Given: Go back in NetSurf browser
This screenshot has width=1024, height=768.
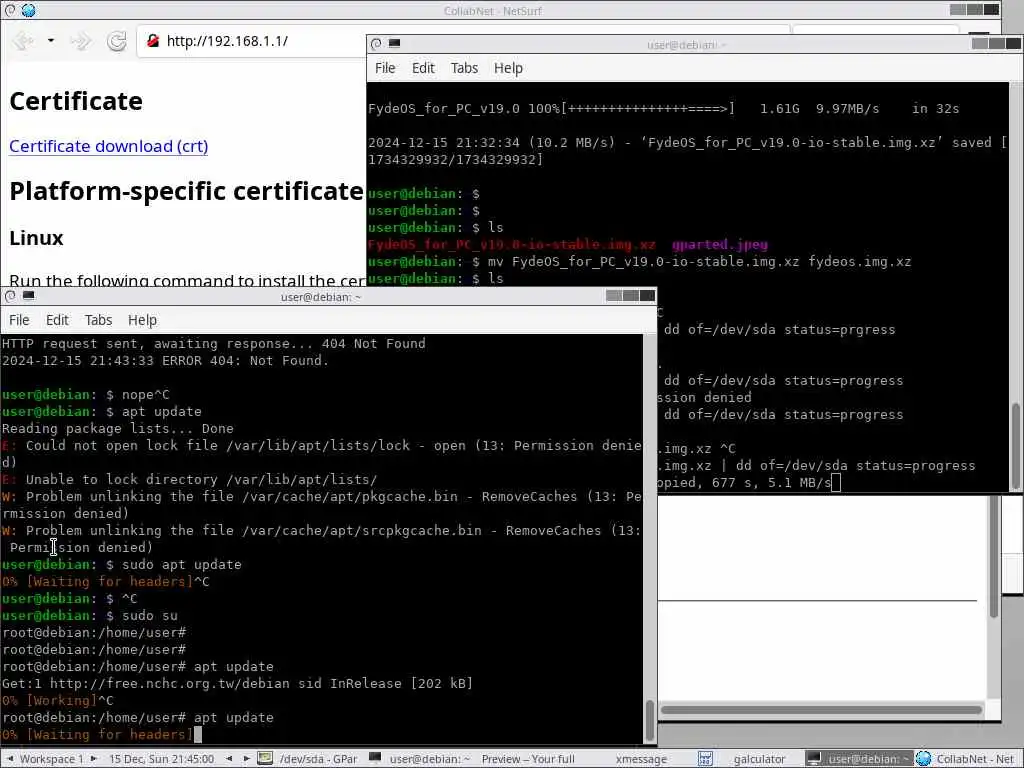Looking at the screenshot, I should click(23, 41).
